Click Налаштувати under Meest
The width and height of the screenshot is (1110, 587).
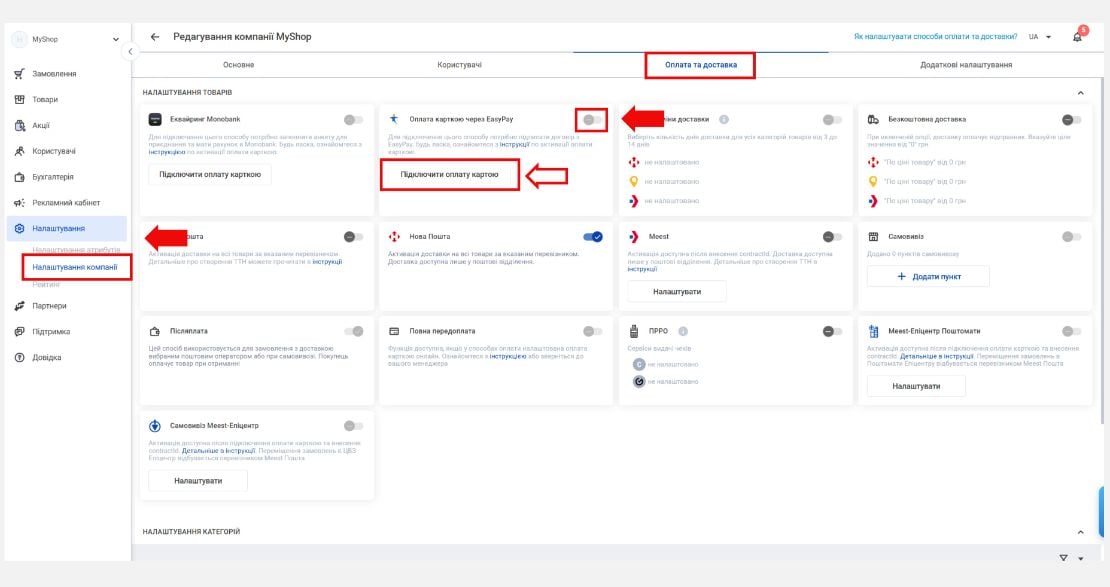coord(677,292)
